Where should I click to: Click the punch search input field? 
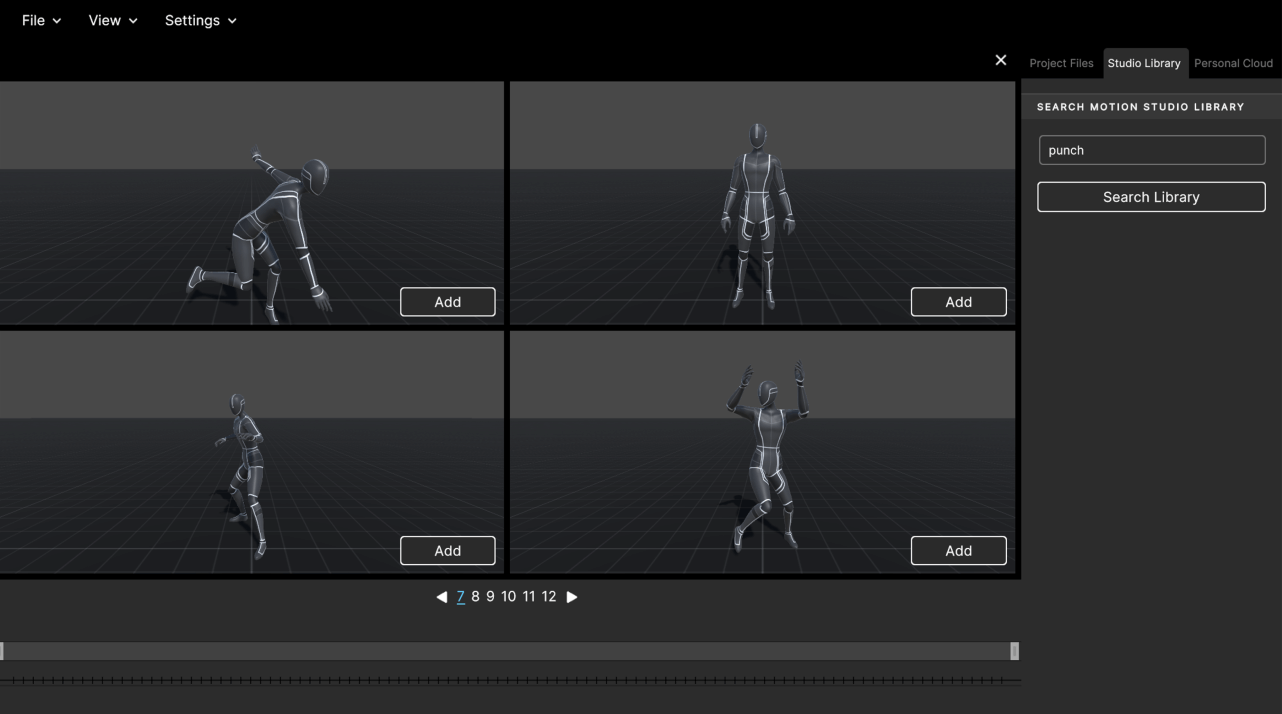(x=1151, y=149)
